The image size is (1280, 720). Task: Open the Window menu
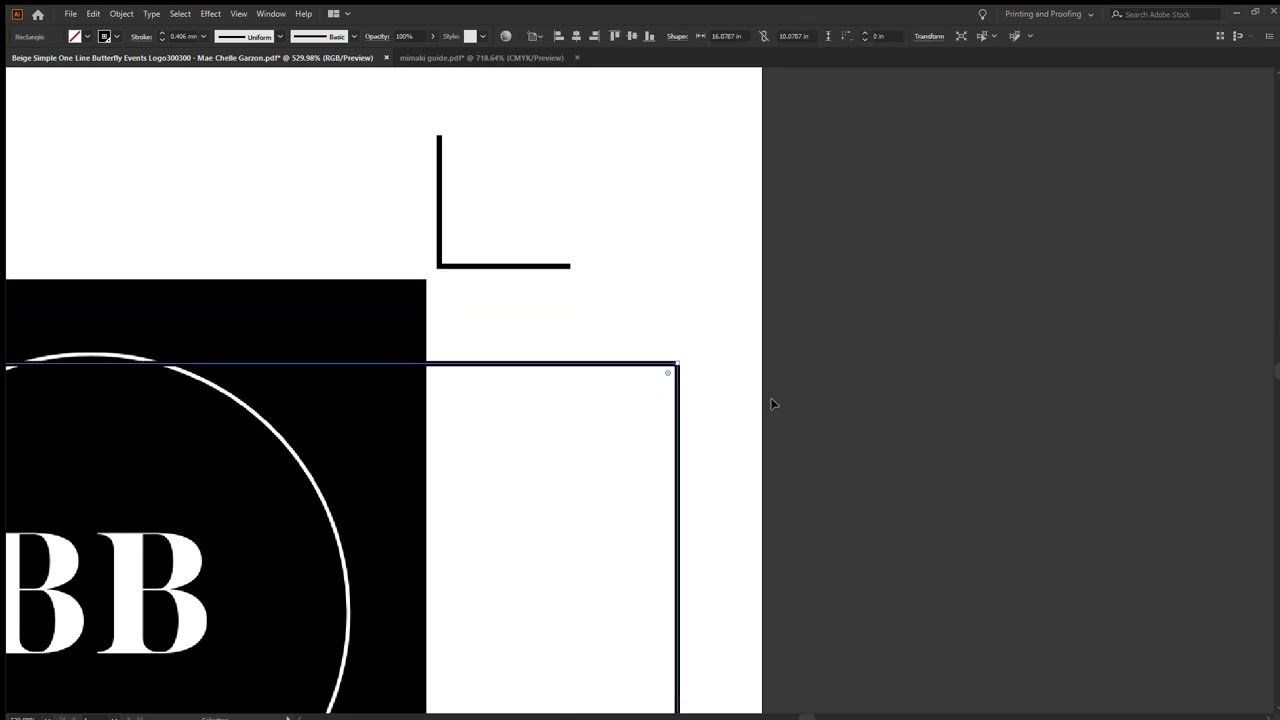[x=271, y=14]
